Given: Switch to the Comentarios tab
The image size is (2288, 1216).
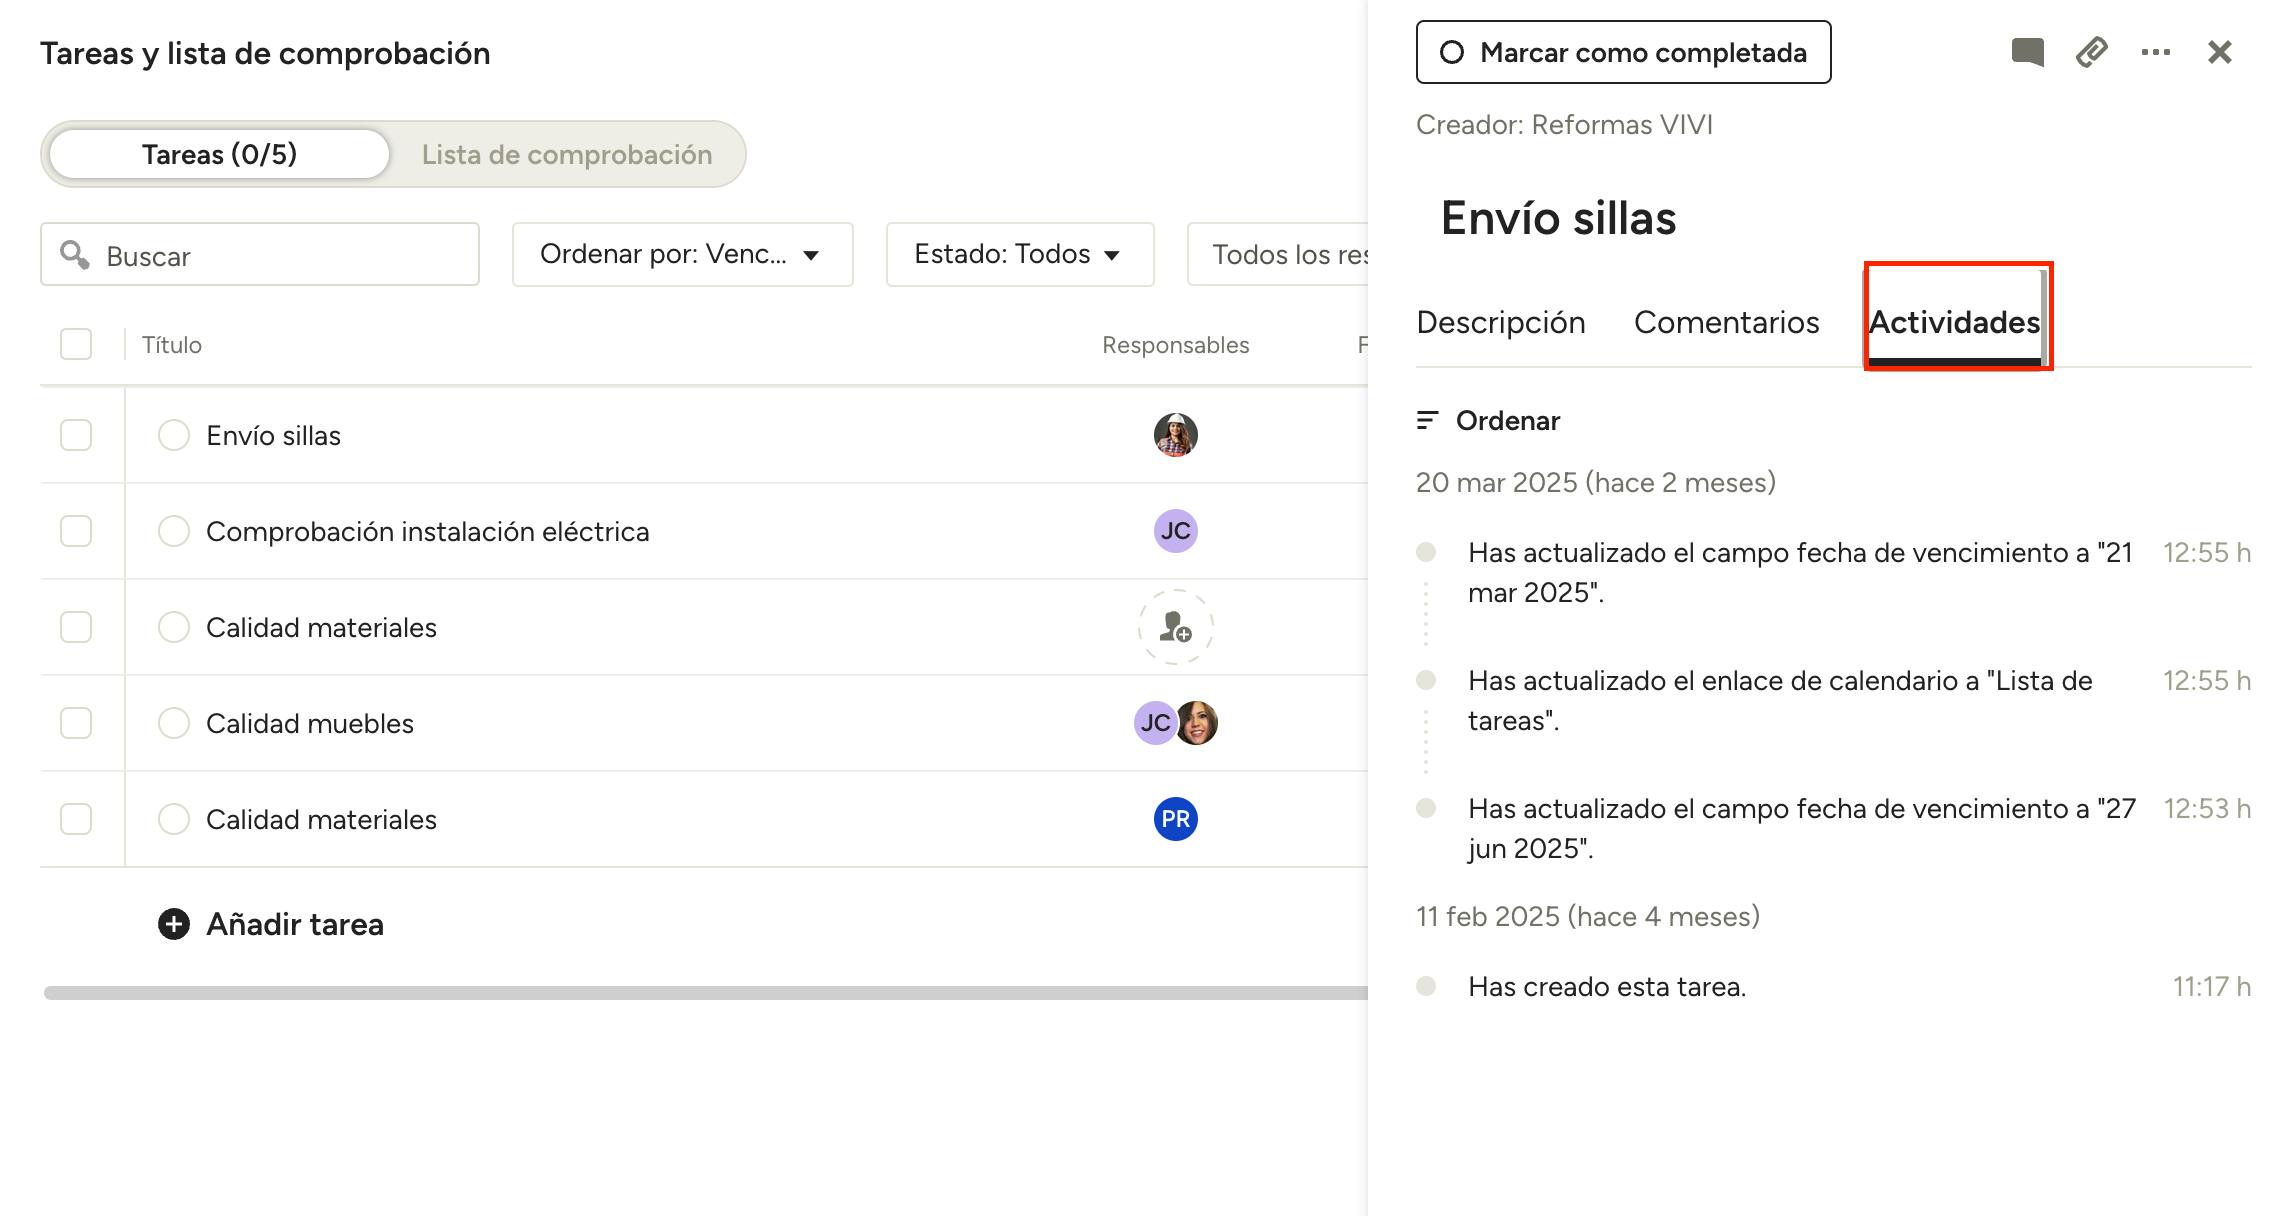Looking at the screenshot, I should pyautogui.click(x=1726, y=322).
